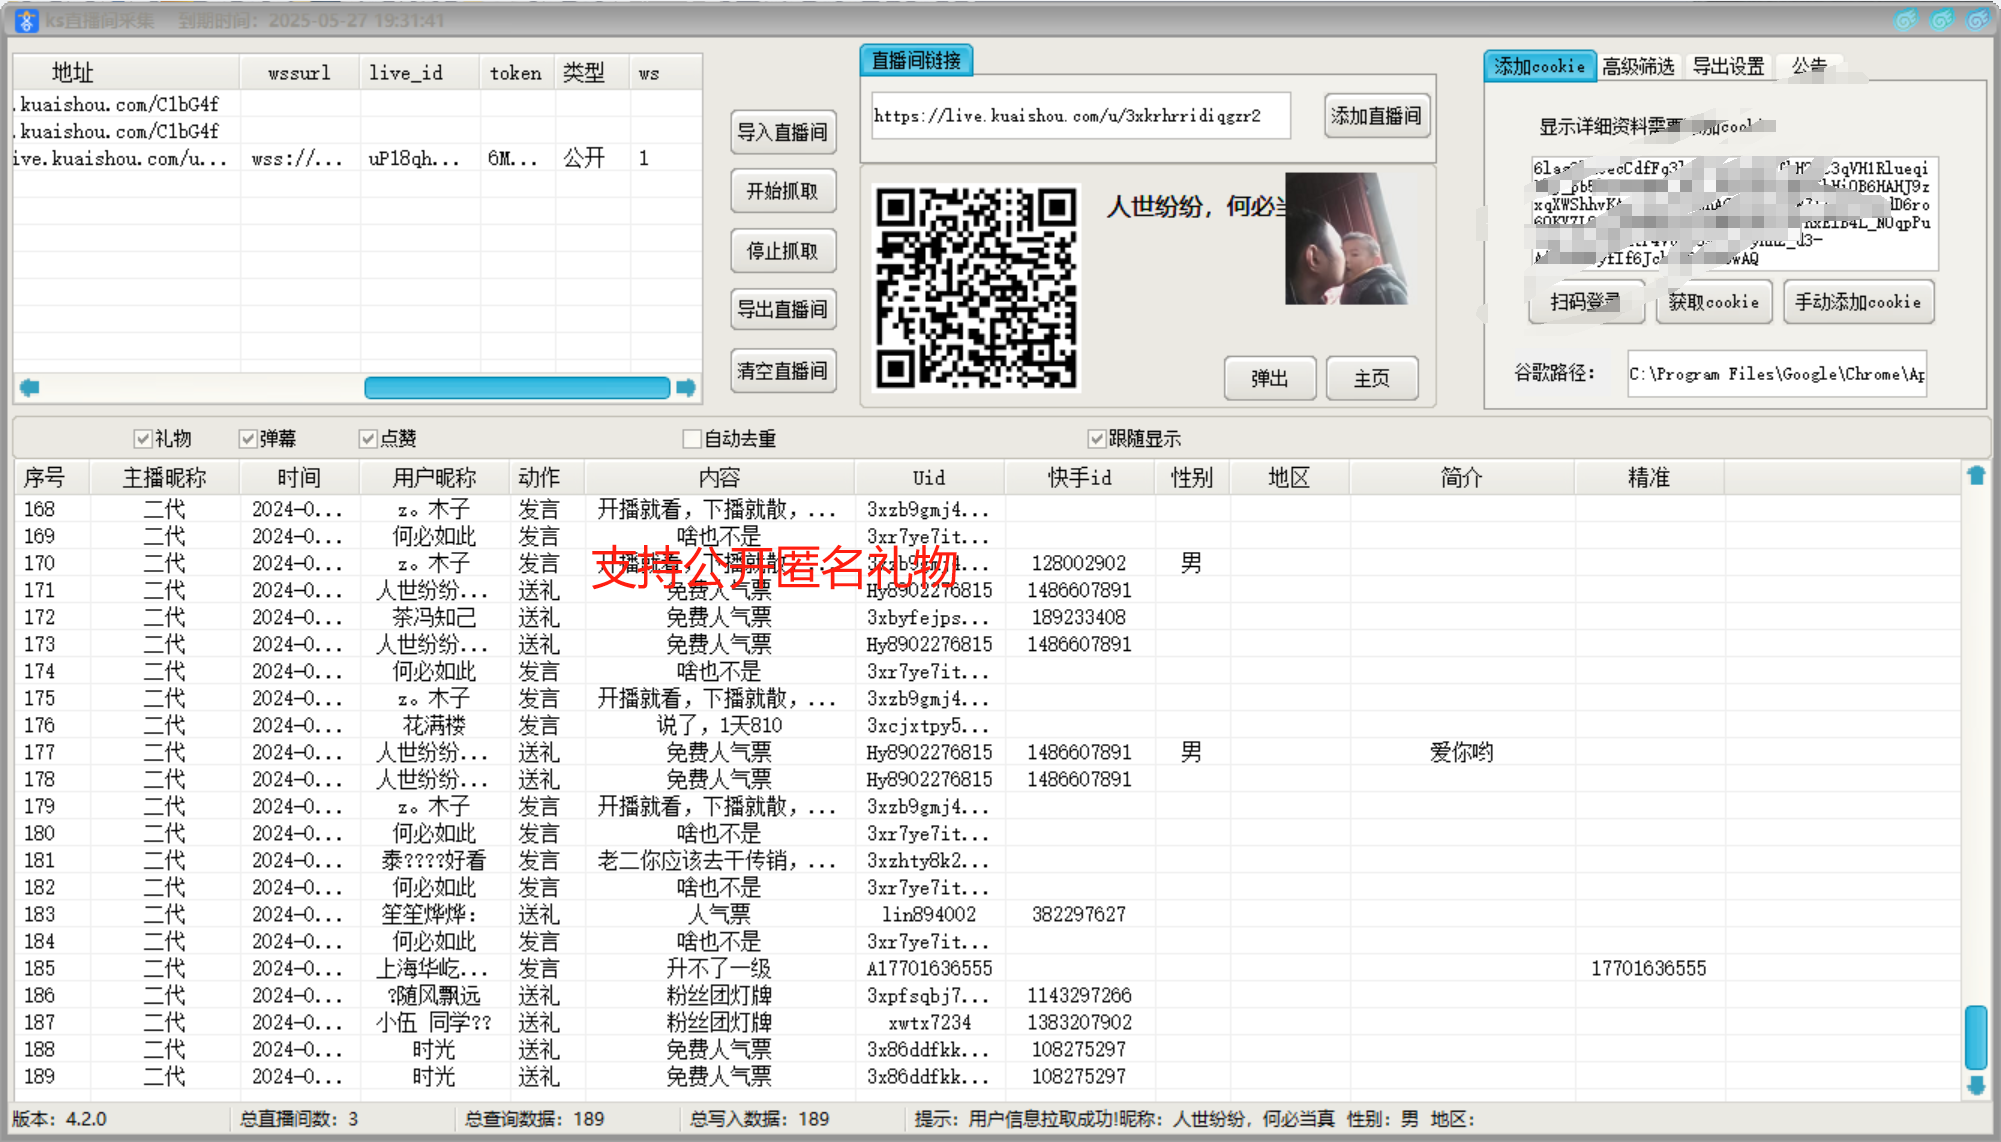Click the live room URL input field

(x=1080, y=116)
